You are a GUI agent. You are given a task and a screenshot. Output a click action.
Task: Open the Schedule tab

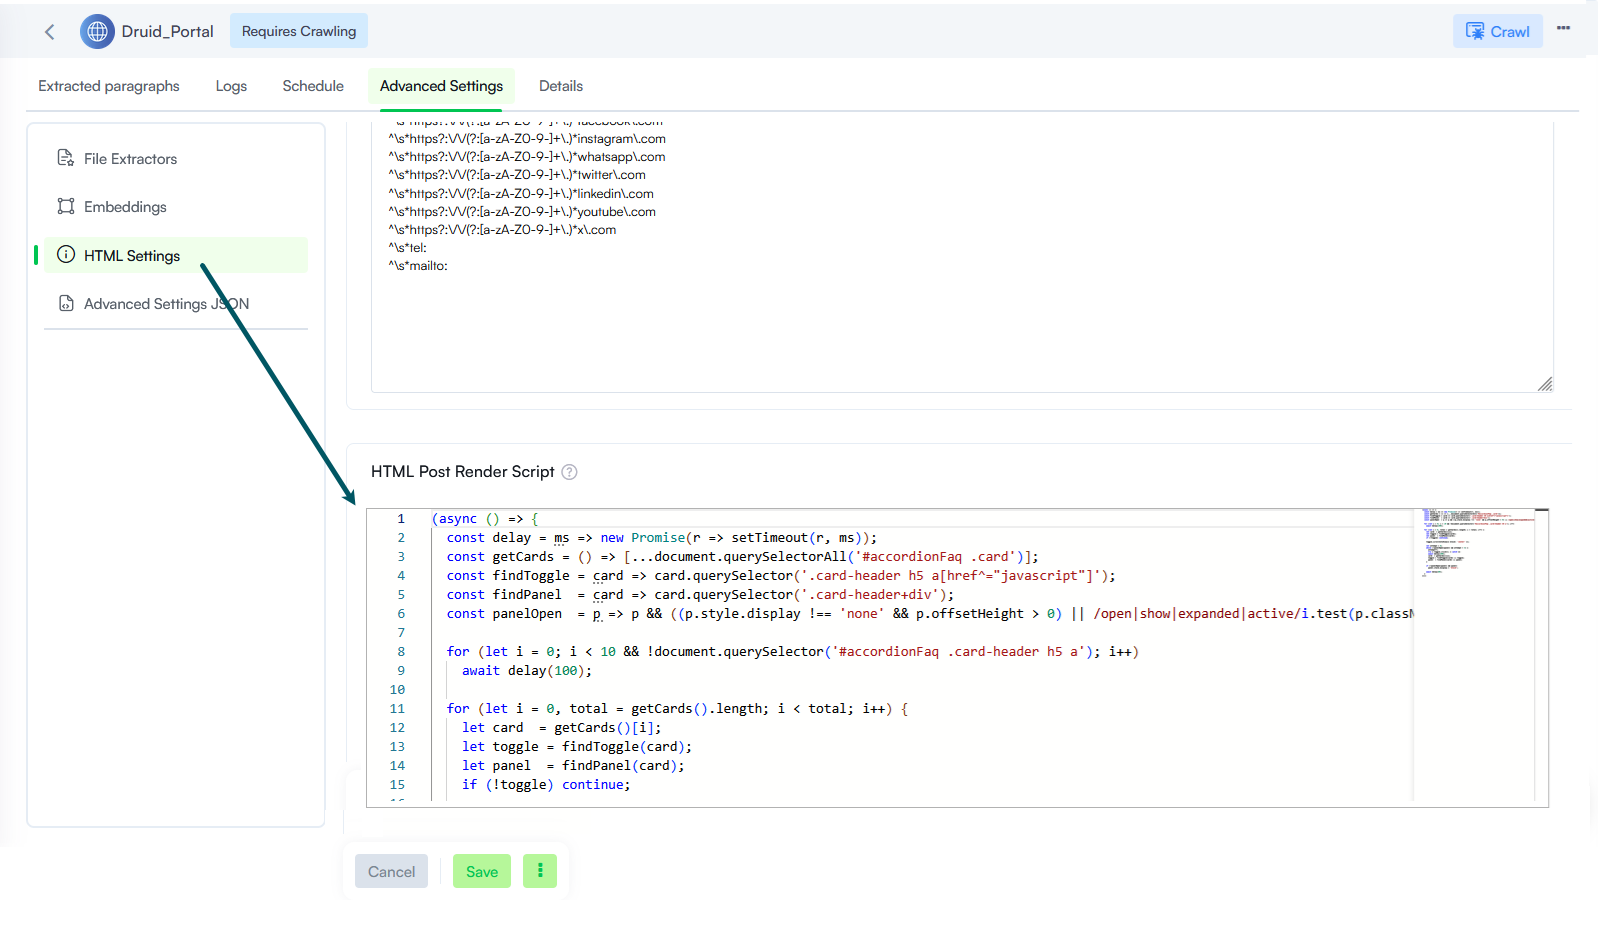[x=313, y=86]
